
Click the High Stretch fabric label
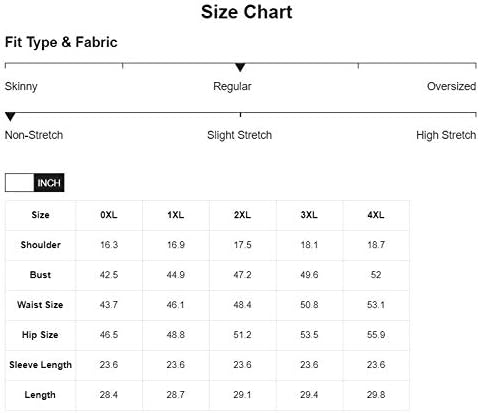click(446, 135)
